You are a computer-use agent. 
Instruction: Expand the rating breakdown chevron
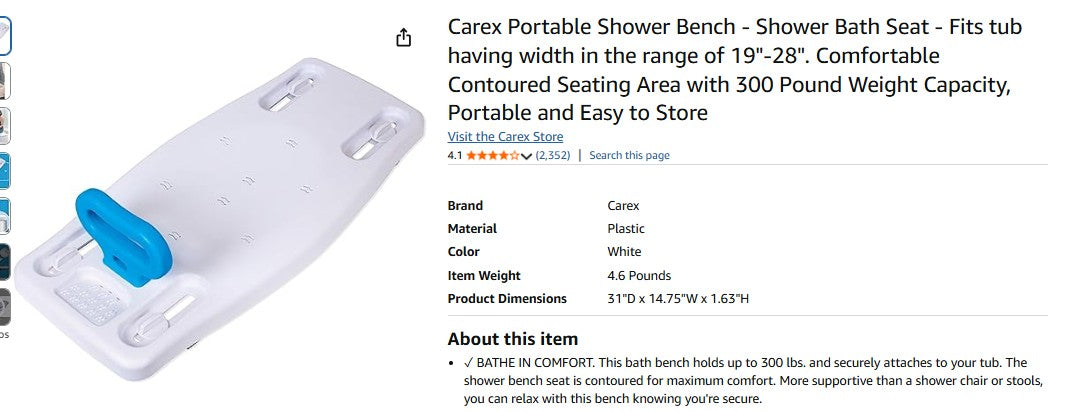(527, 156)
